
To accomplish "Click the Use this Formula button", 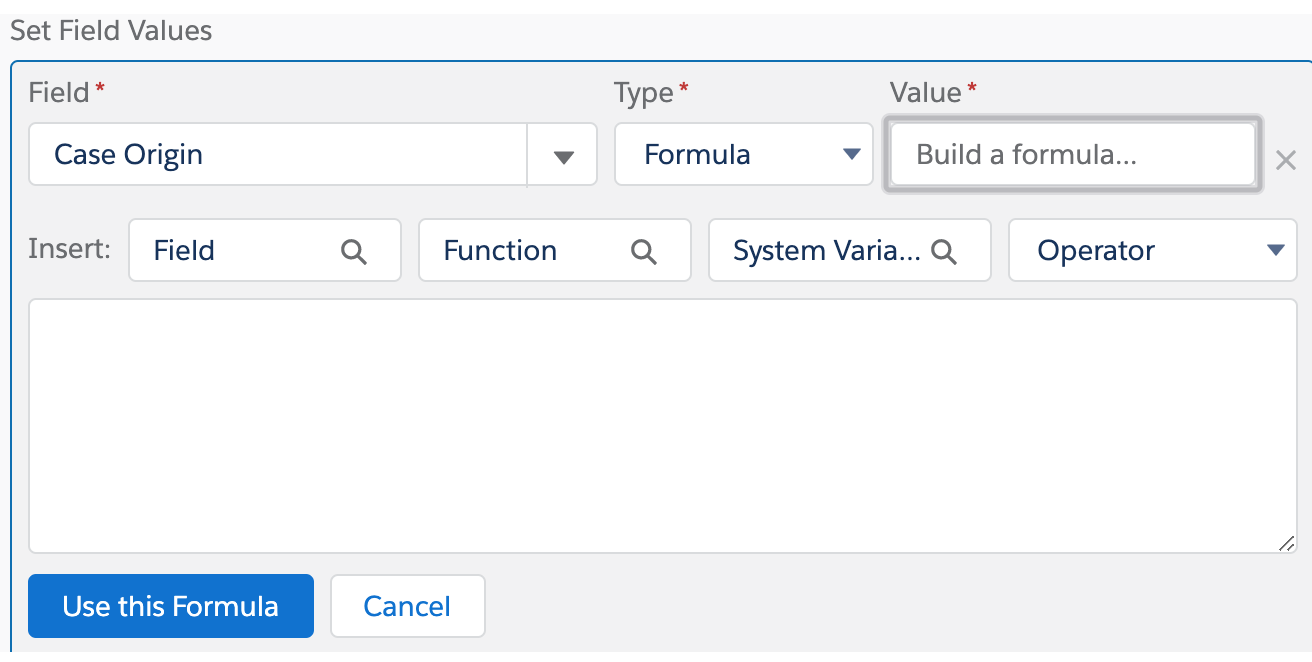I will pos(170,606).
